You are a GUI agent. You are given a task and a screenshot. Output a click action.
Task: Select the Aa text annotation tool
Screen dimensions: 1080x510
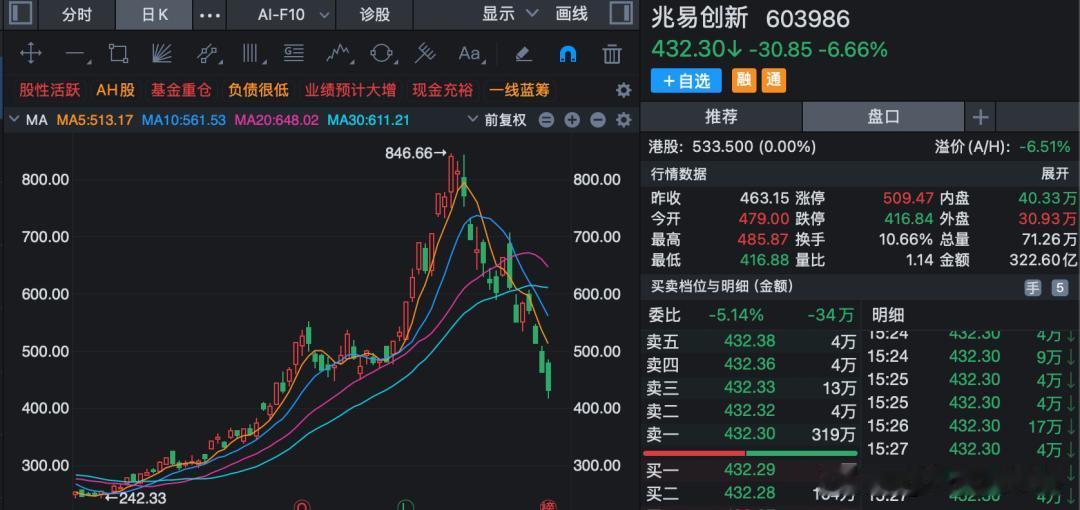pyautogui.click(x=470, y=53)
